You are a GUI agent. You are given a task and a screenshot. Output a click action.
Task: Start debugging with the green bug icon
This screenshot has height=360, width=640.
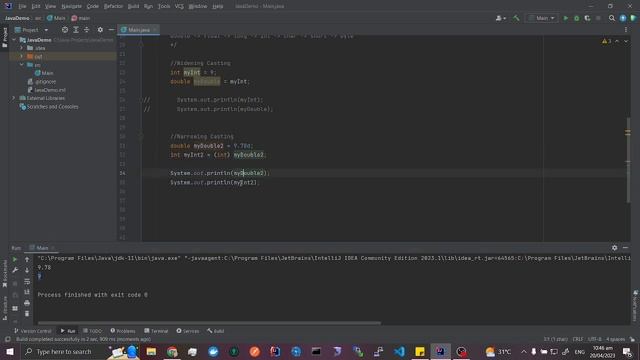(x=576, y=18)
